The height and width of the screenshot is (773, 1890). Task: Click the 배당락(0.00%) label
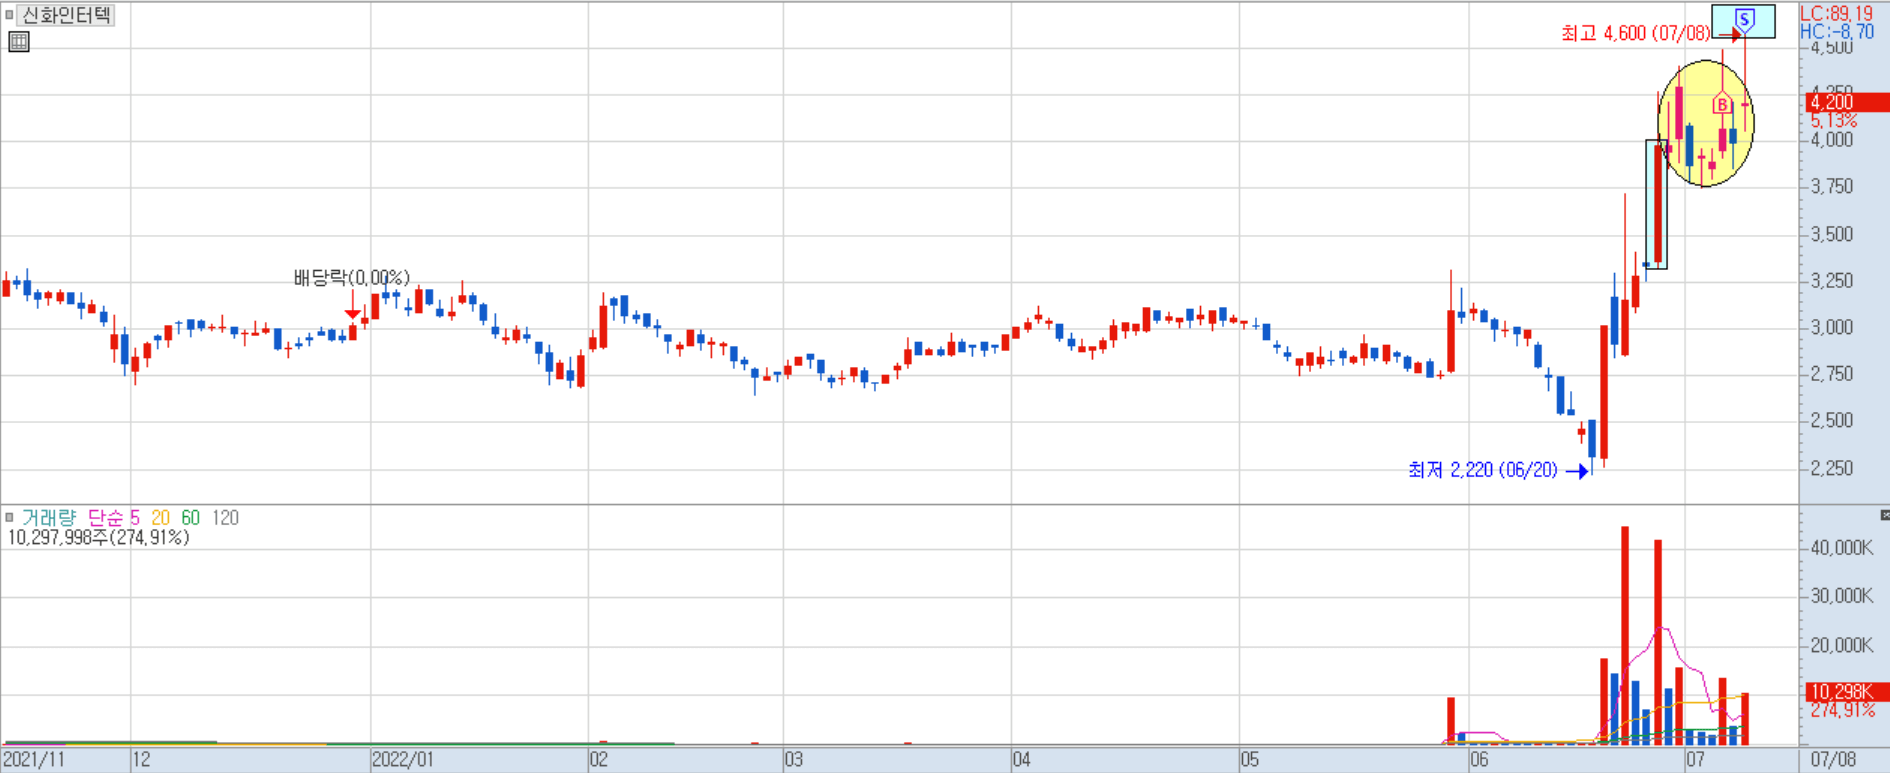352,278
